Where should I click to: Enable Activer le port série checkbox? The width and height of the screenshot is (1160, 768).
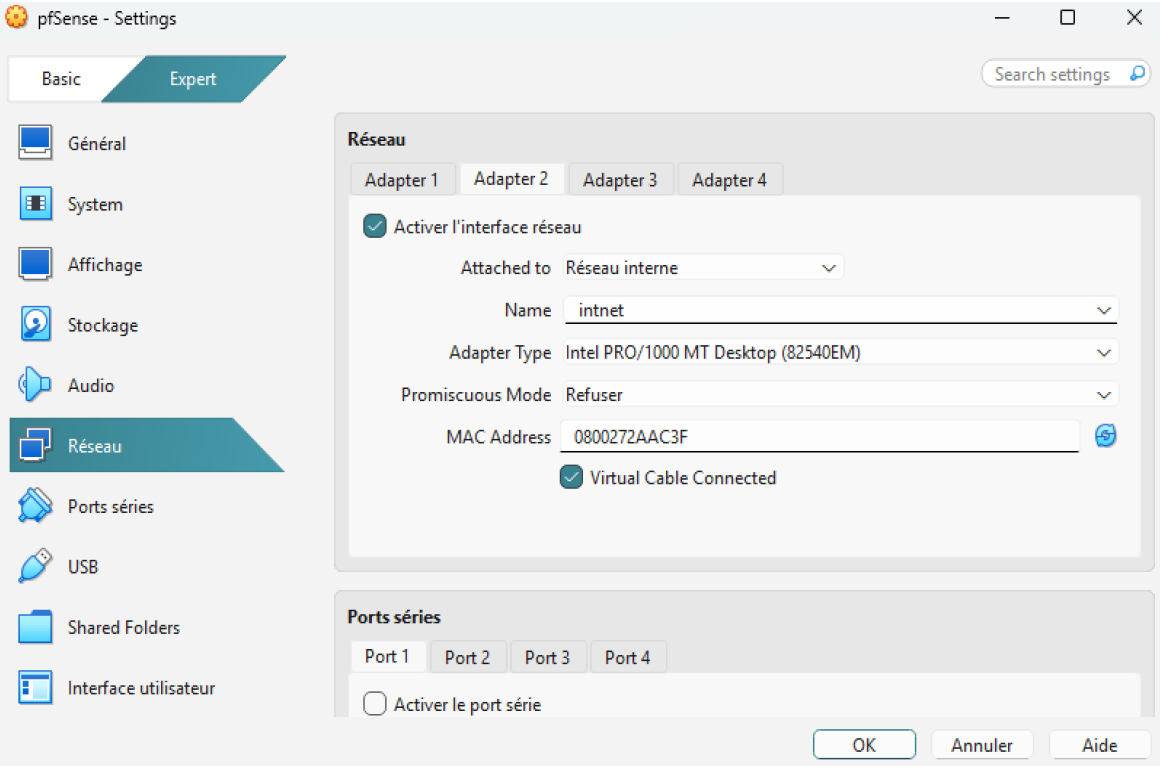tap(374, 704)
